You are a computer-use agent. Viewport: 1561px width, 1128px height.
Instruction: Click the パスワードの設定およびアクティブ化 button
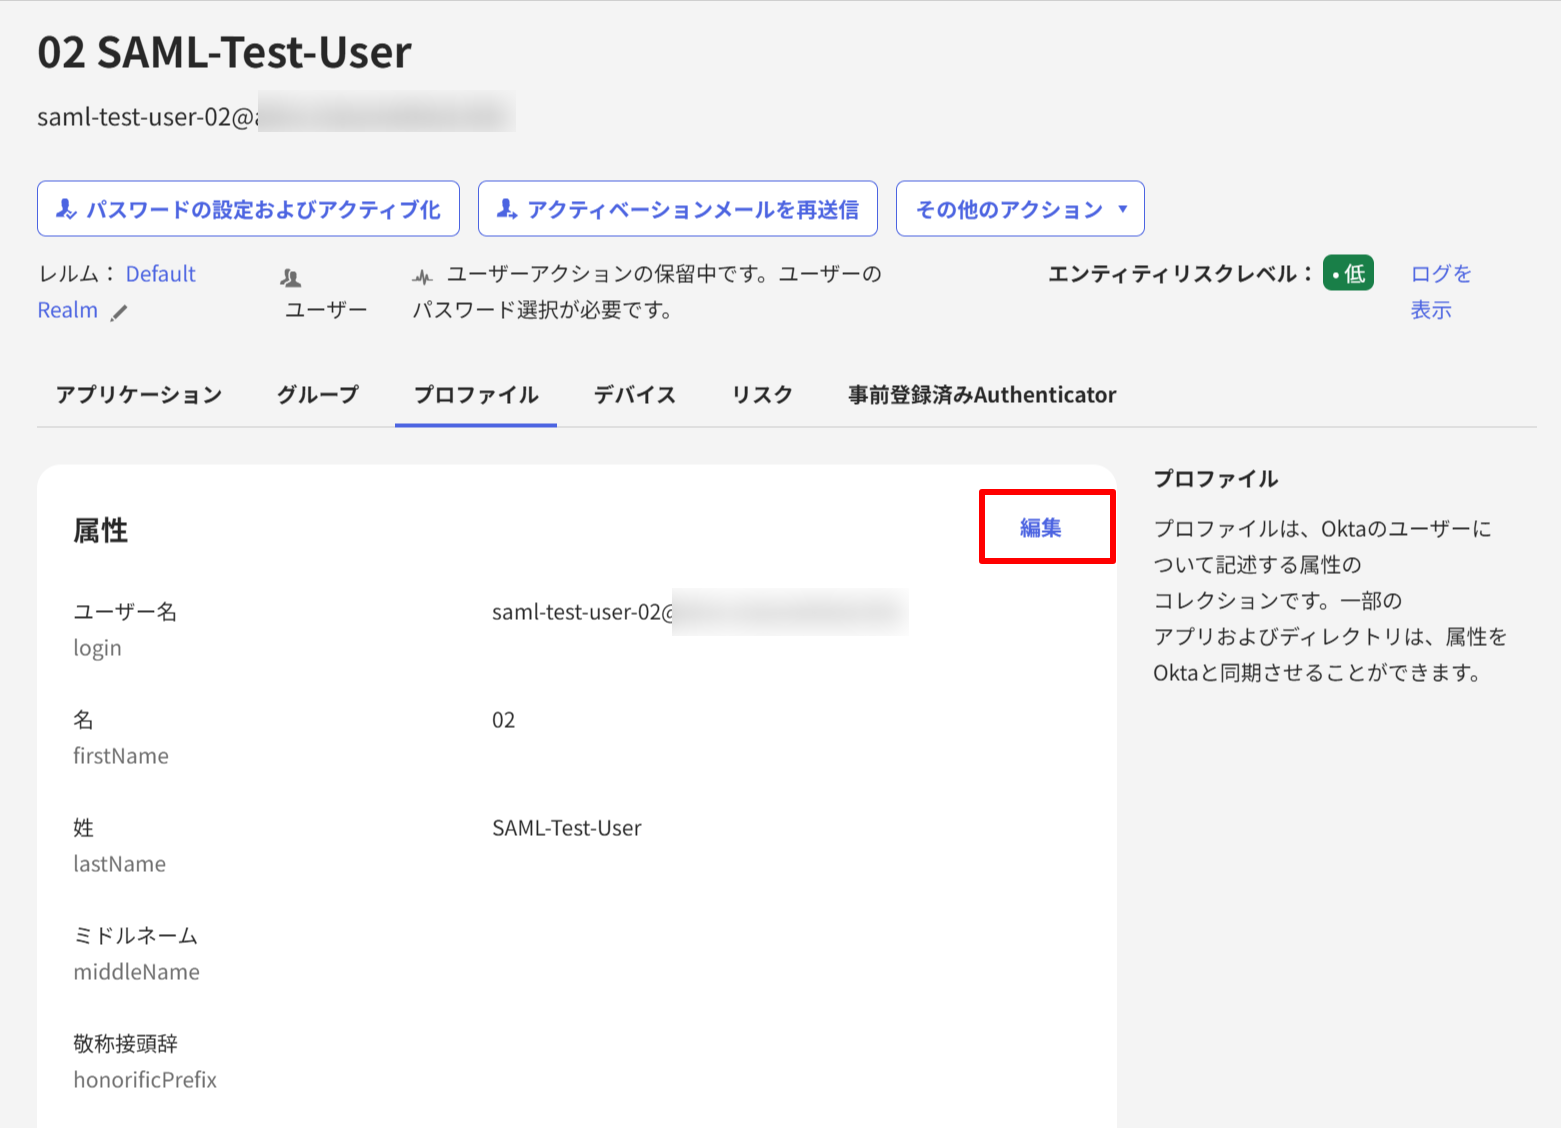pyautogui.click(x=248, y=208)
